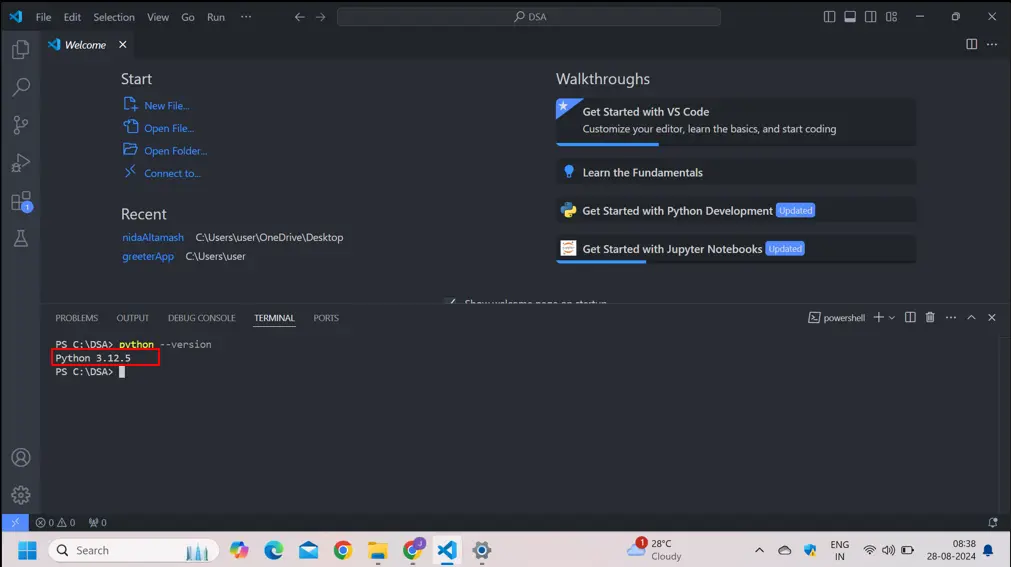Open Get Started with Jupyter Notebooks walkthrough

[x=736, y=249]
